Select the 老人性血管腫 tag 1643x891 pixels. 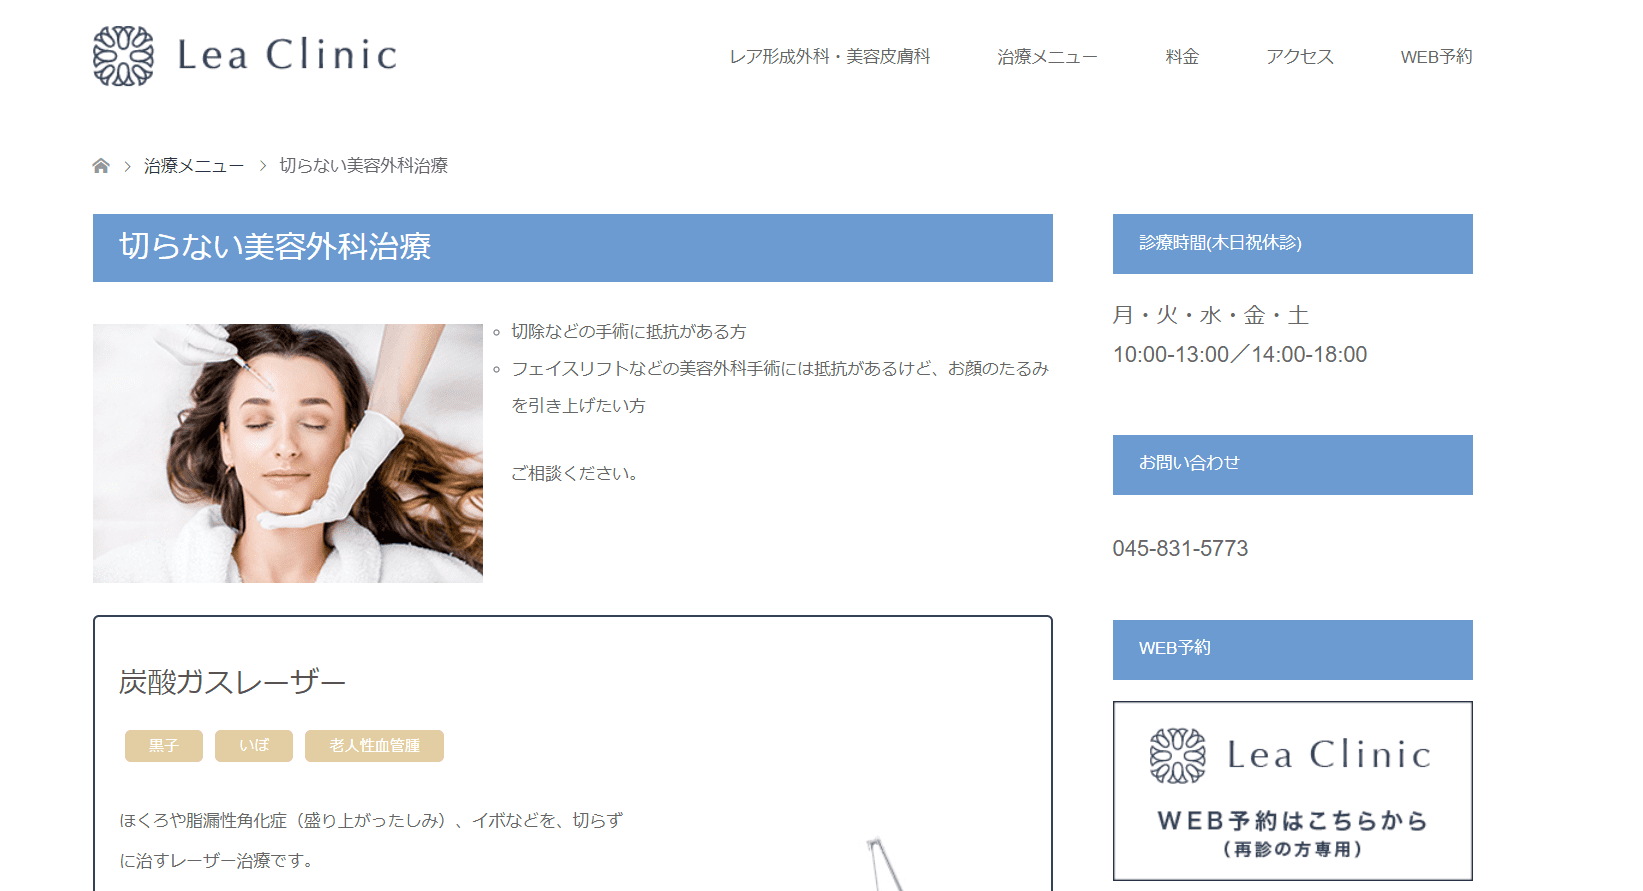point(374,746)
